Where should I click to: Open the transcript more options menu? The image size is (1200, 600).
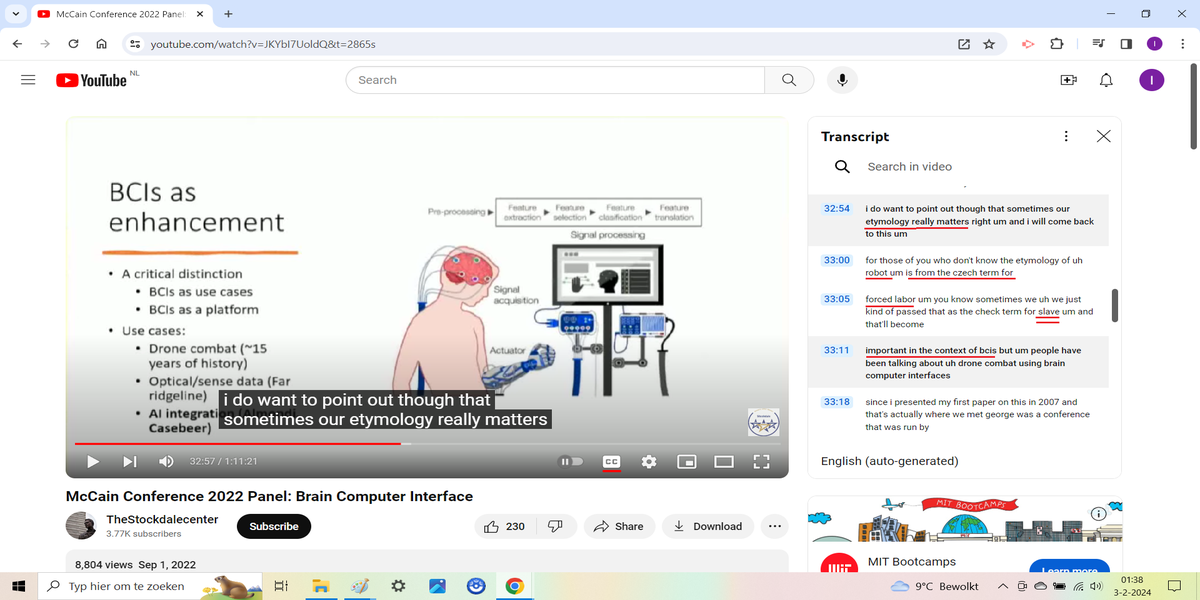[1066, 136]
